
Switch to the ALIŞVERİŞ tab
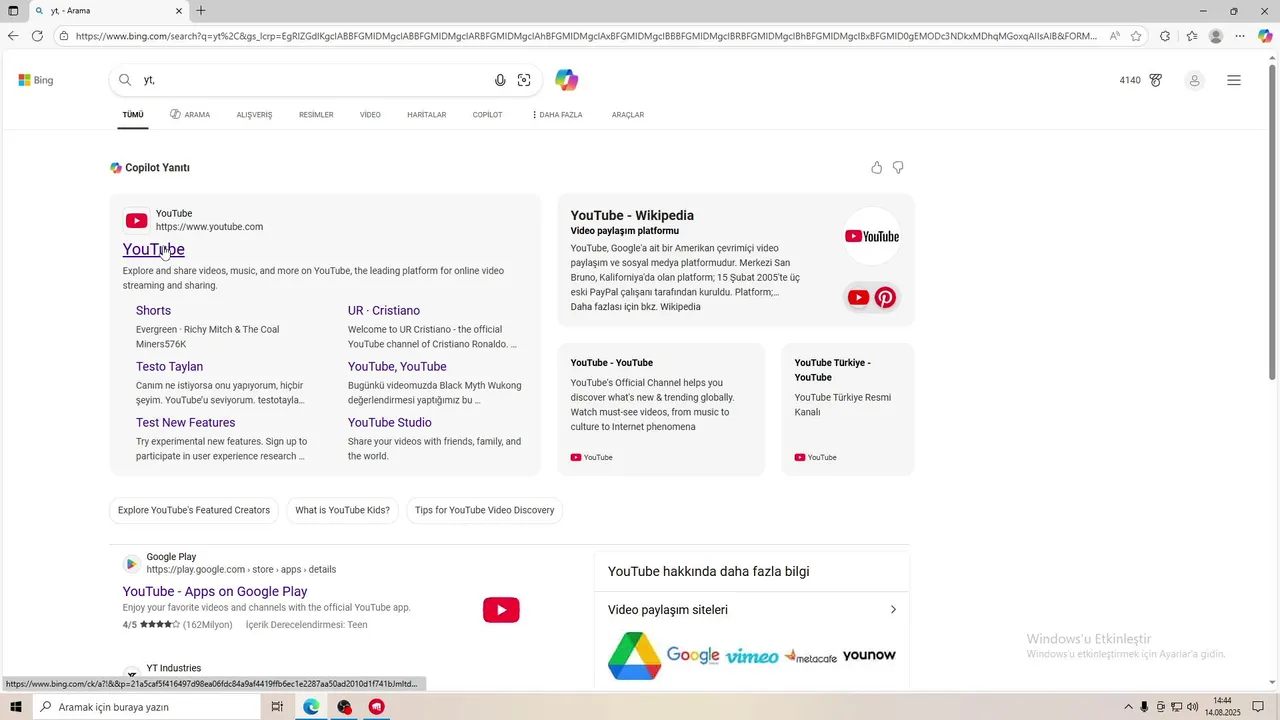pos(254,115)
